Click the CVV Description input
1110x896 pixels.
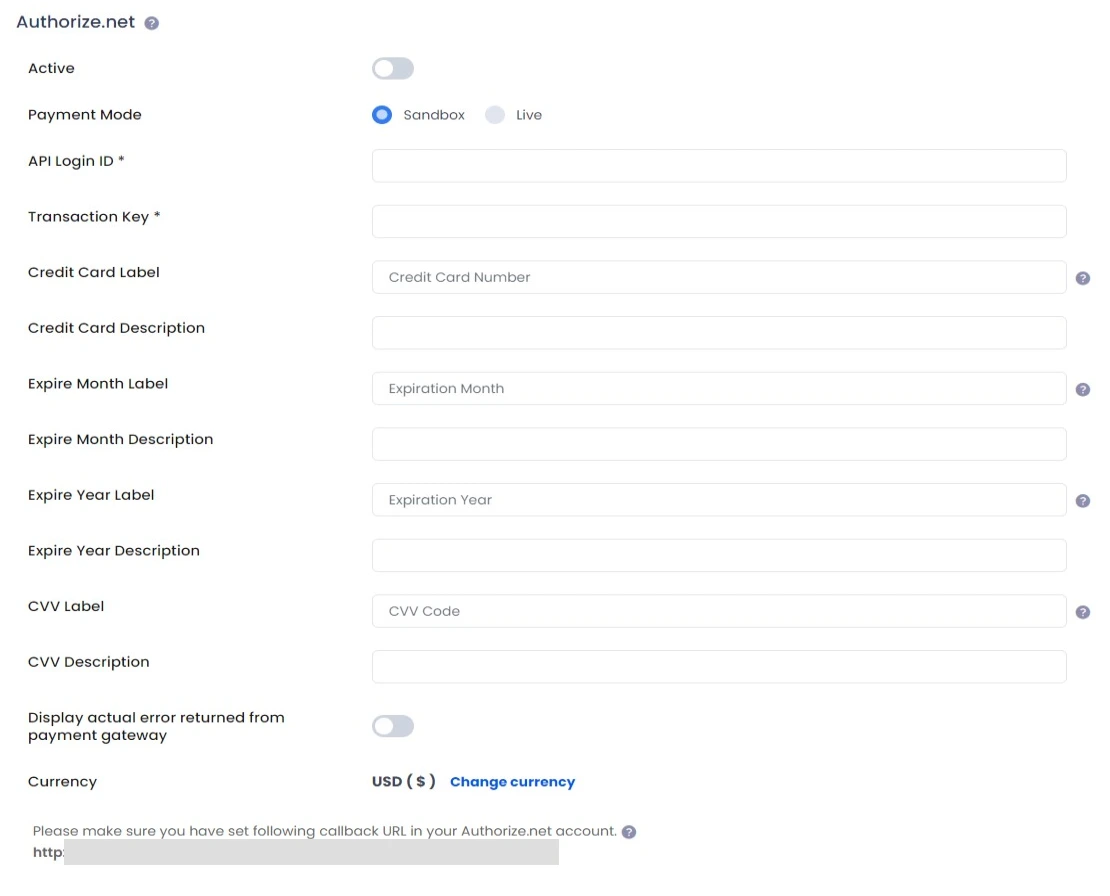click(x=719, y=667)
